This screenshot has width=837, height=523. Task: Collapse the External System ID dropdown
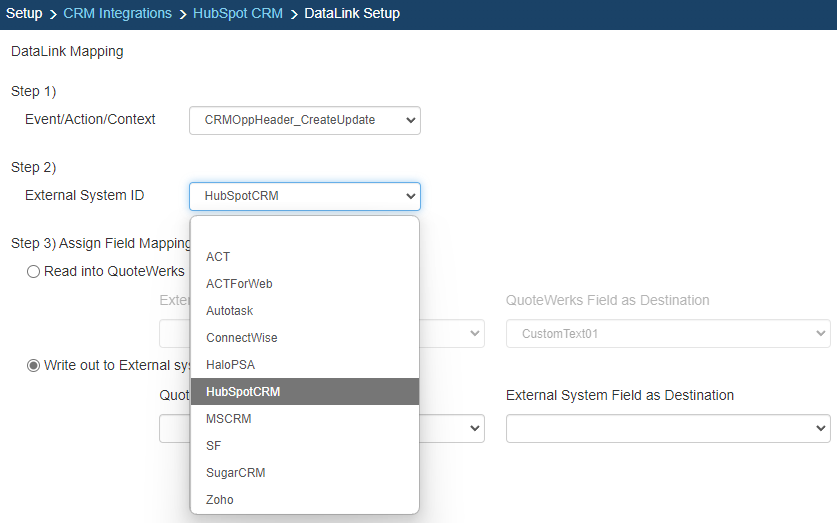(x=304, y=196)
